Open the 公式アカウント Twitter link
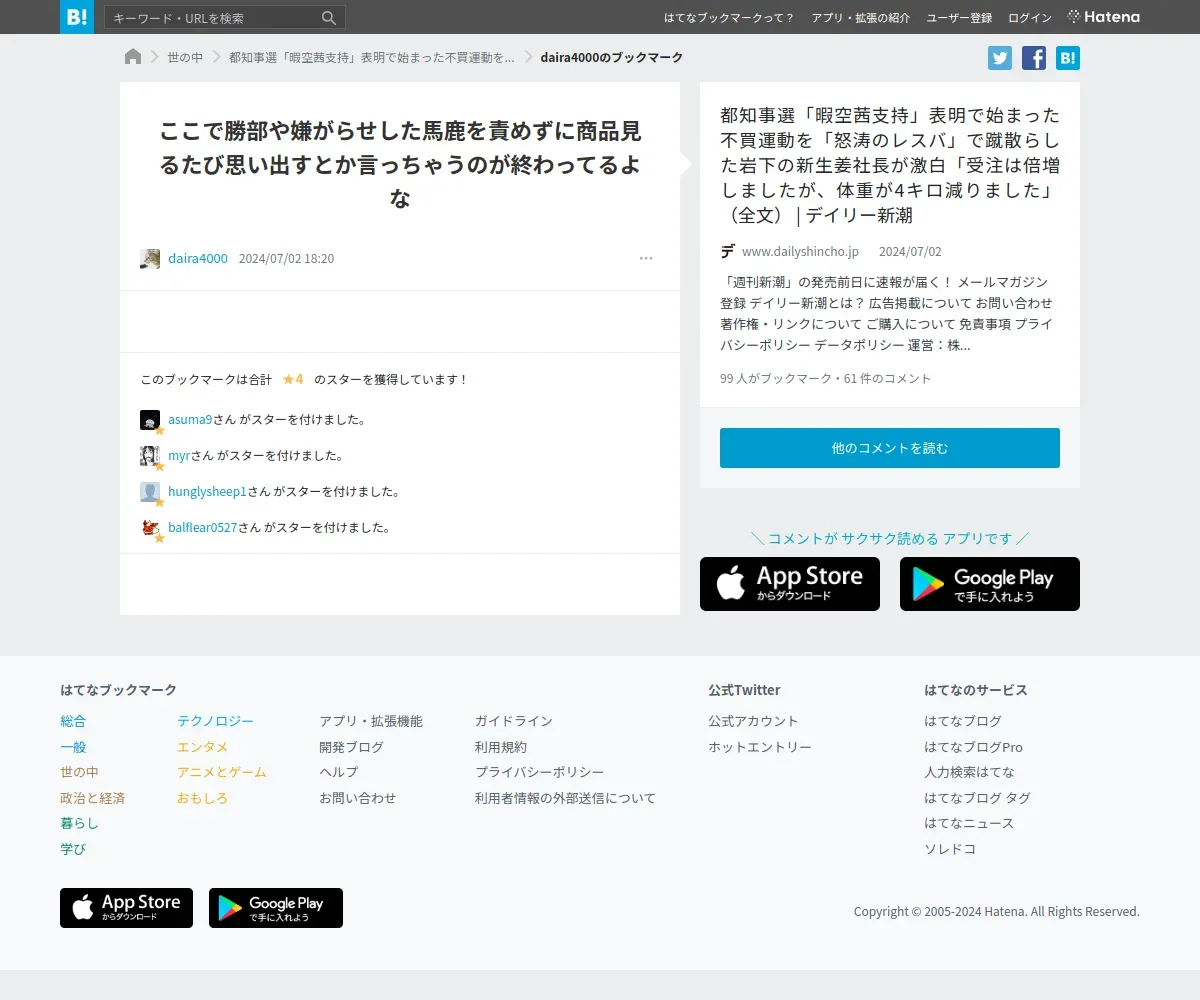Screen dimensions: 1200x1000 coord(753,721)
